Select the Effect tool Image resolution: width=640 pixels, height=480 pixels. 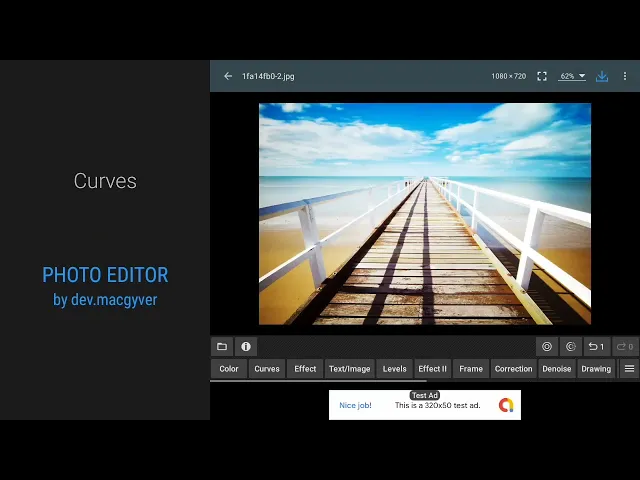point(305,369)
